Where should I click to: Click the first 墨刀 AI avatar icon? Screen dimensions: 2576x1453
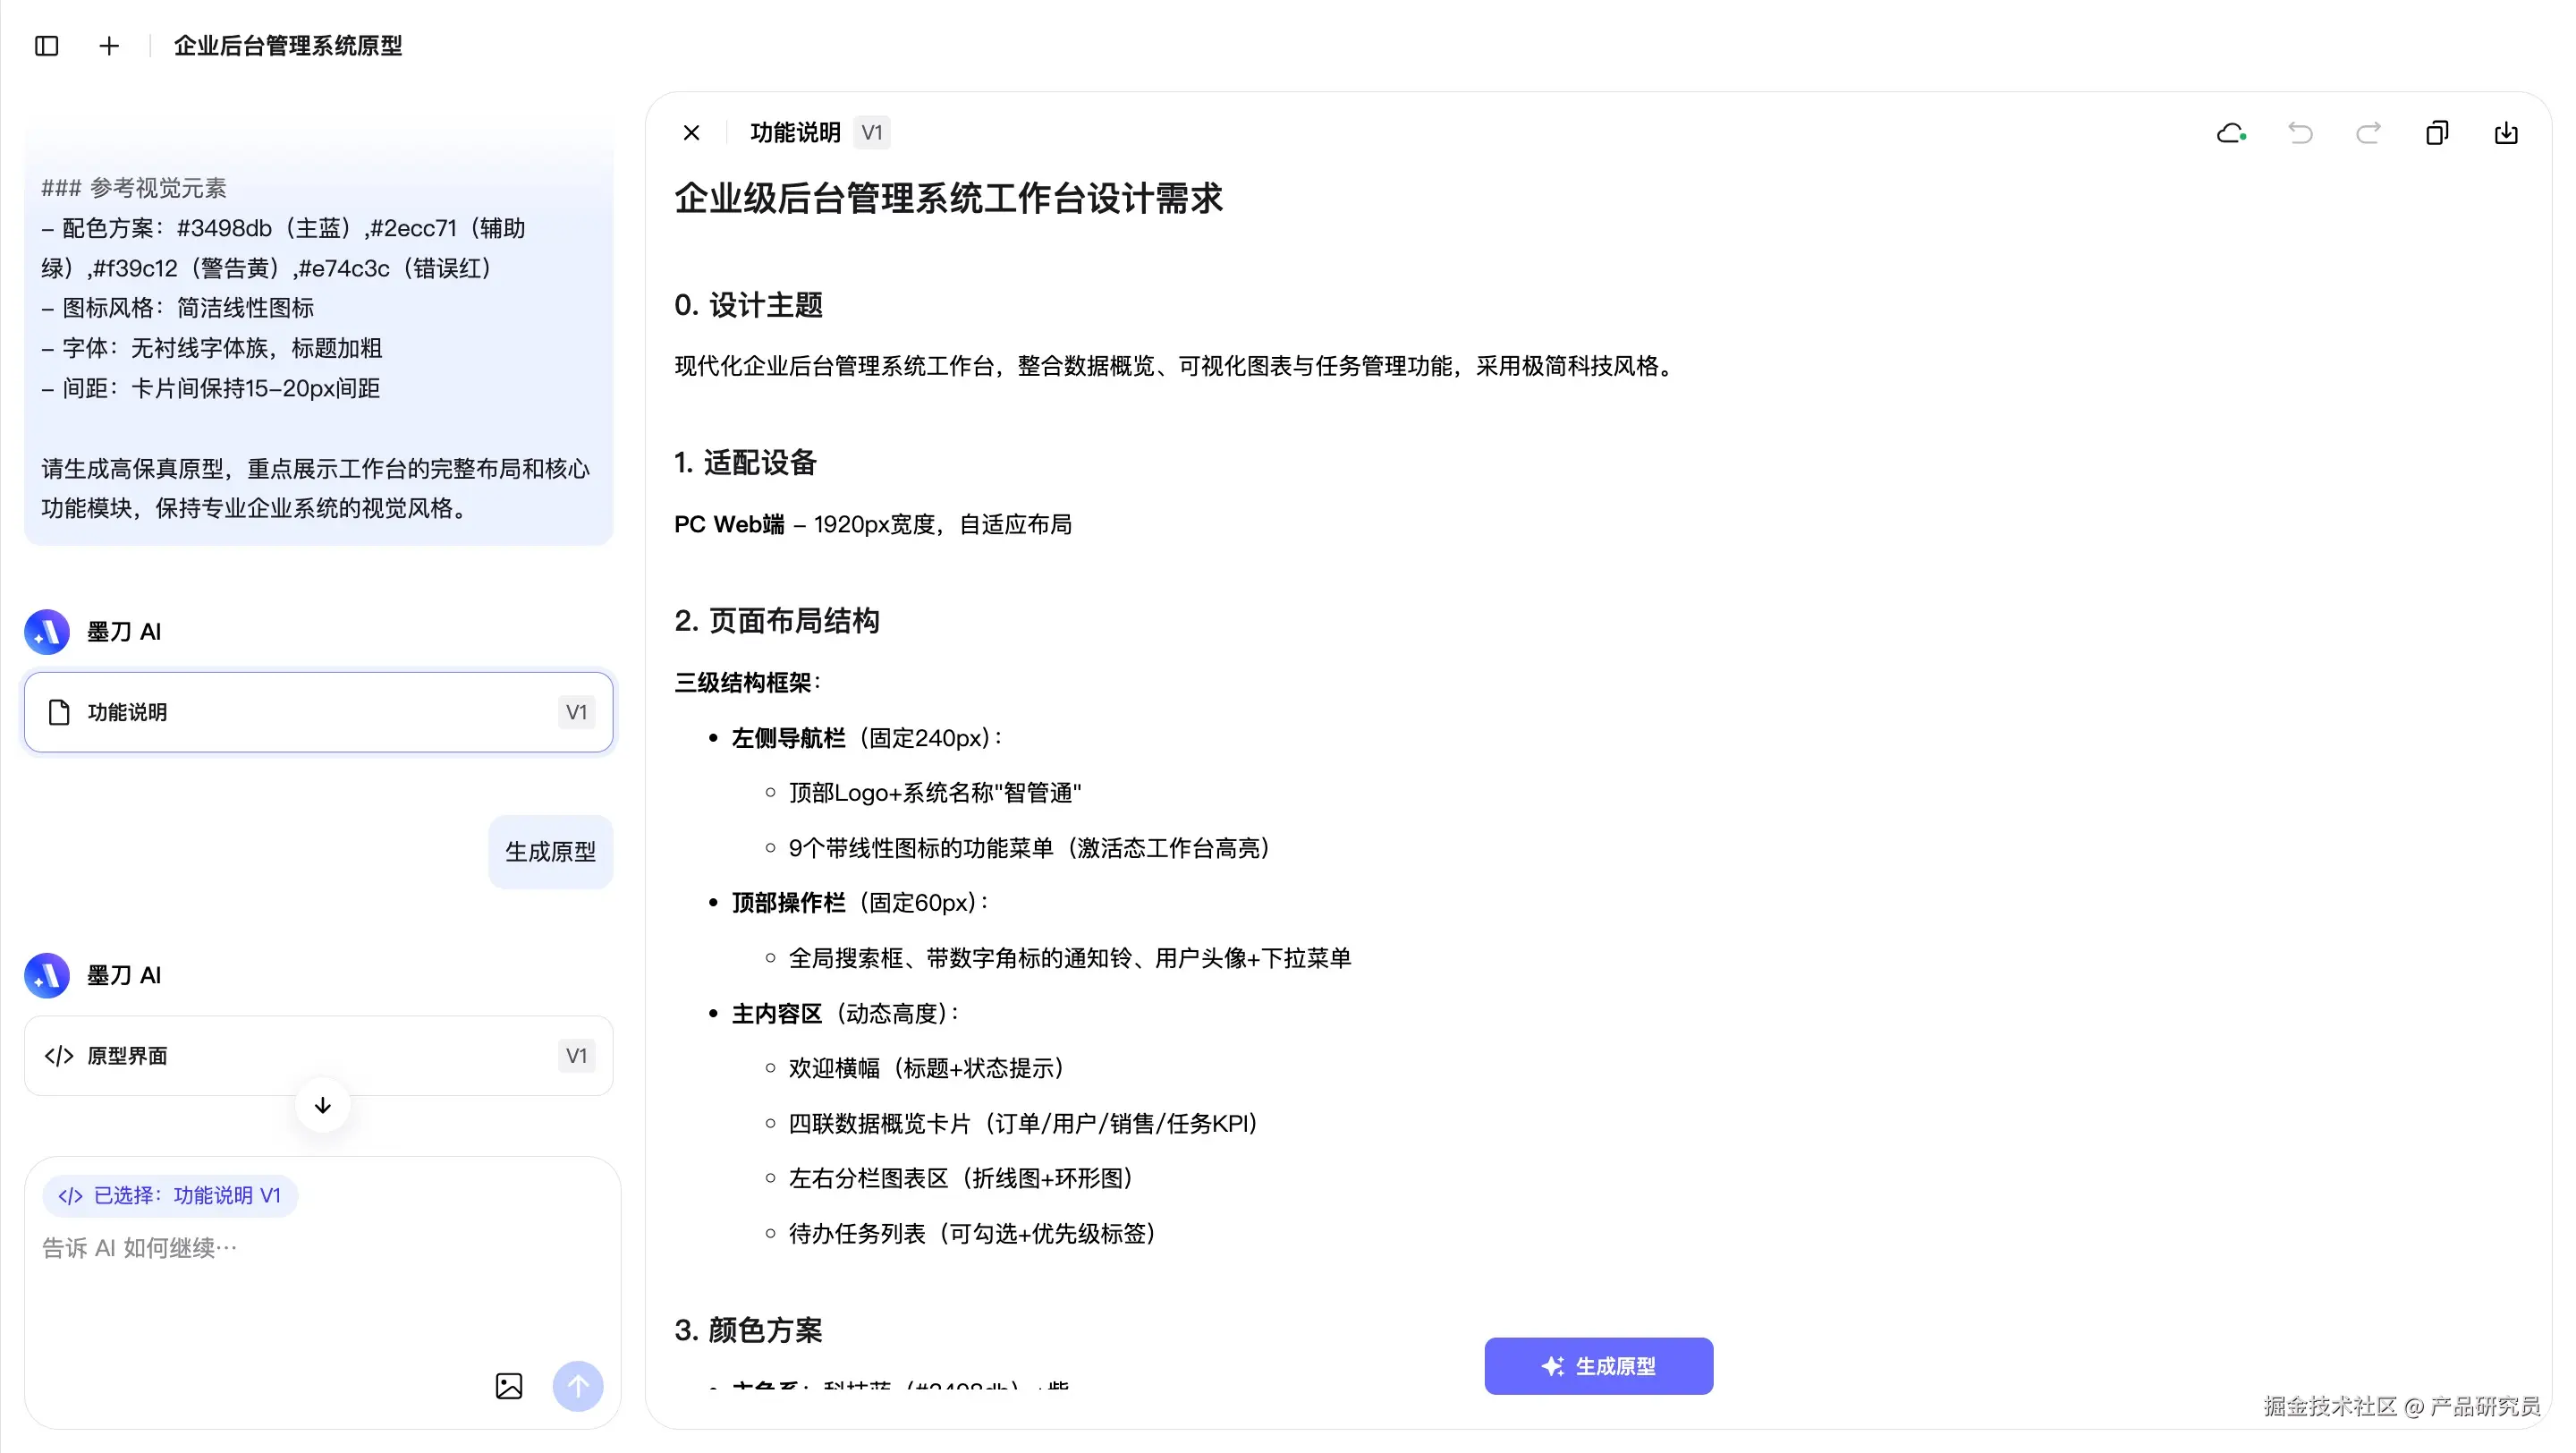click(47, 632)
